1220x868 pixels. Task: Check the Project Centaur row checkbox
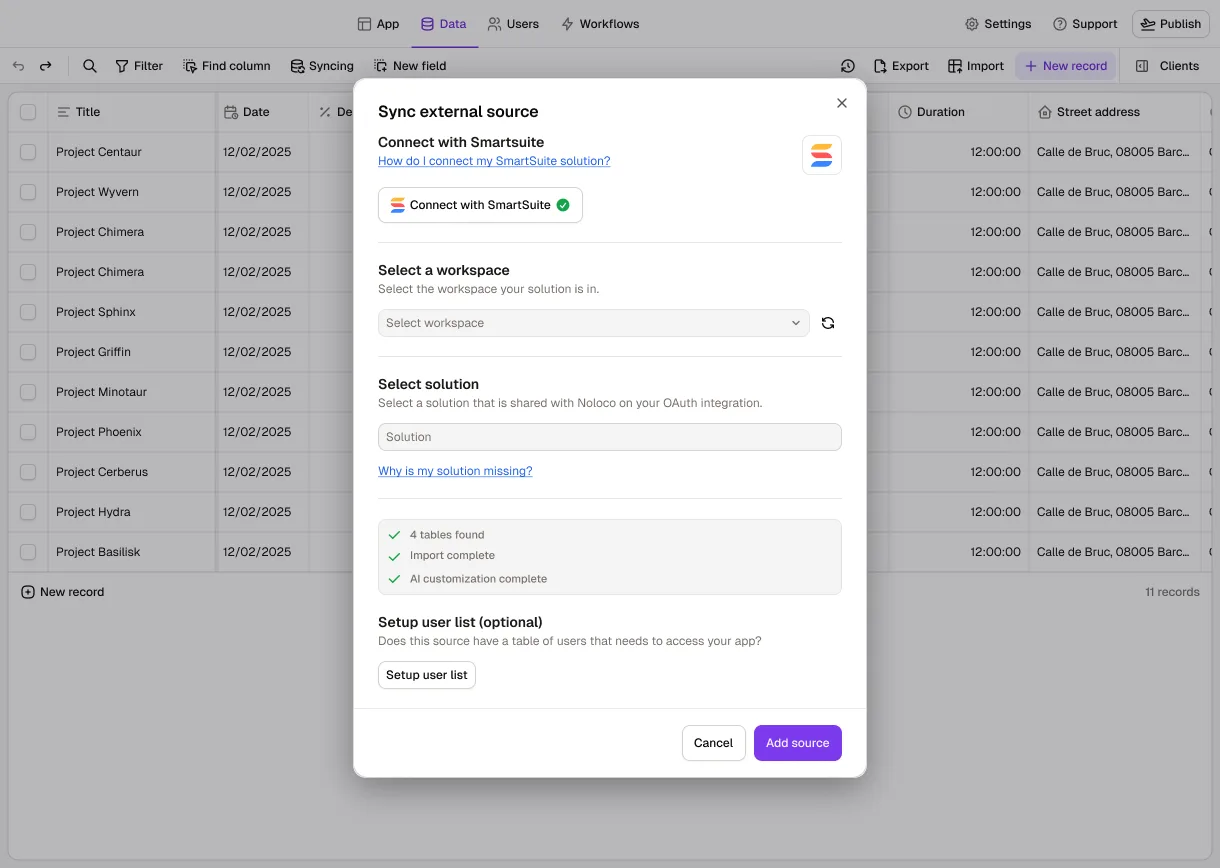coord(28,152)
